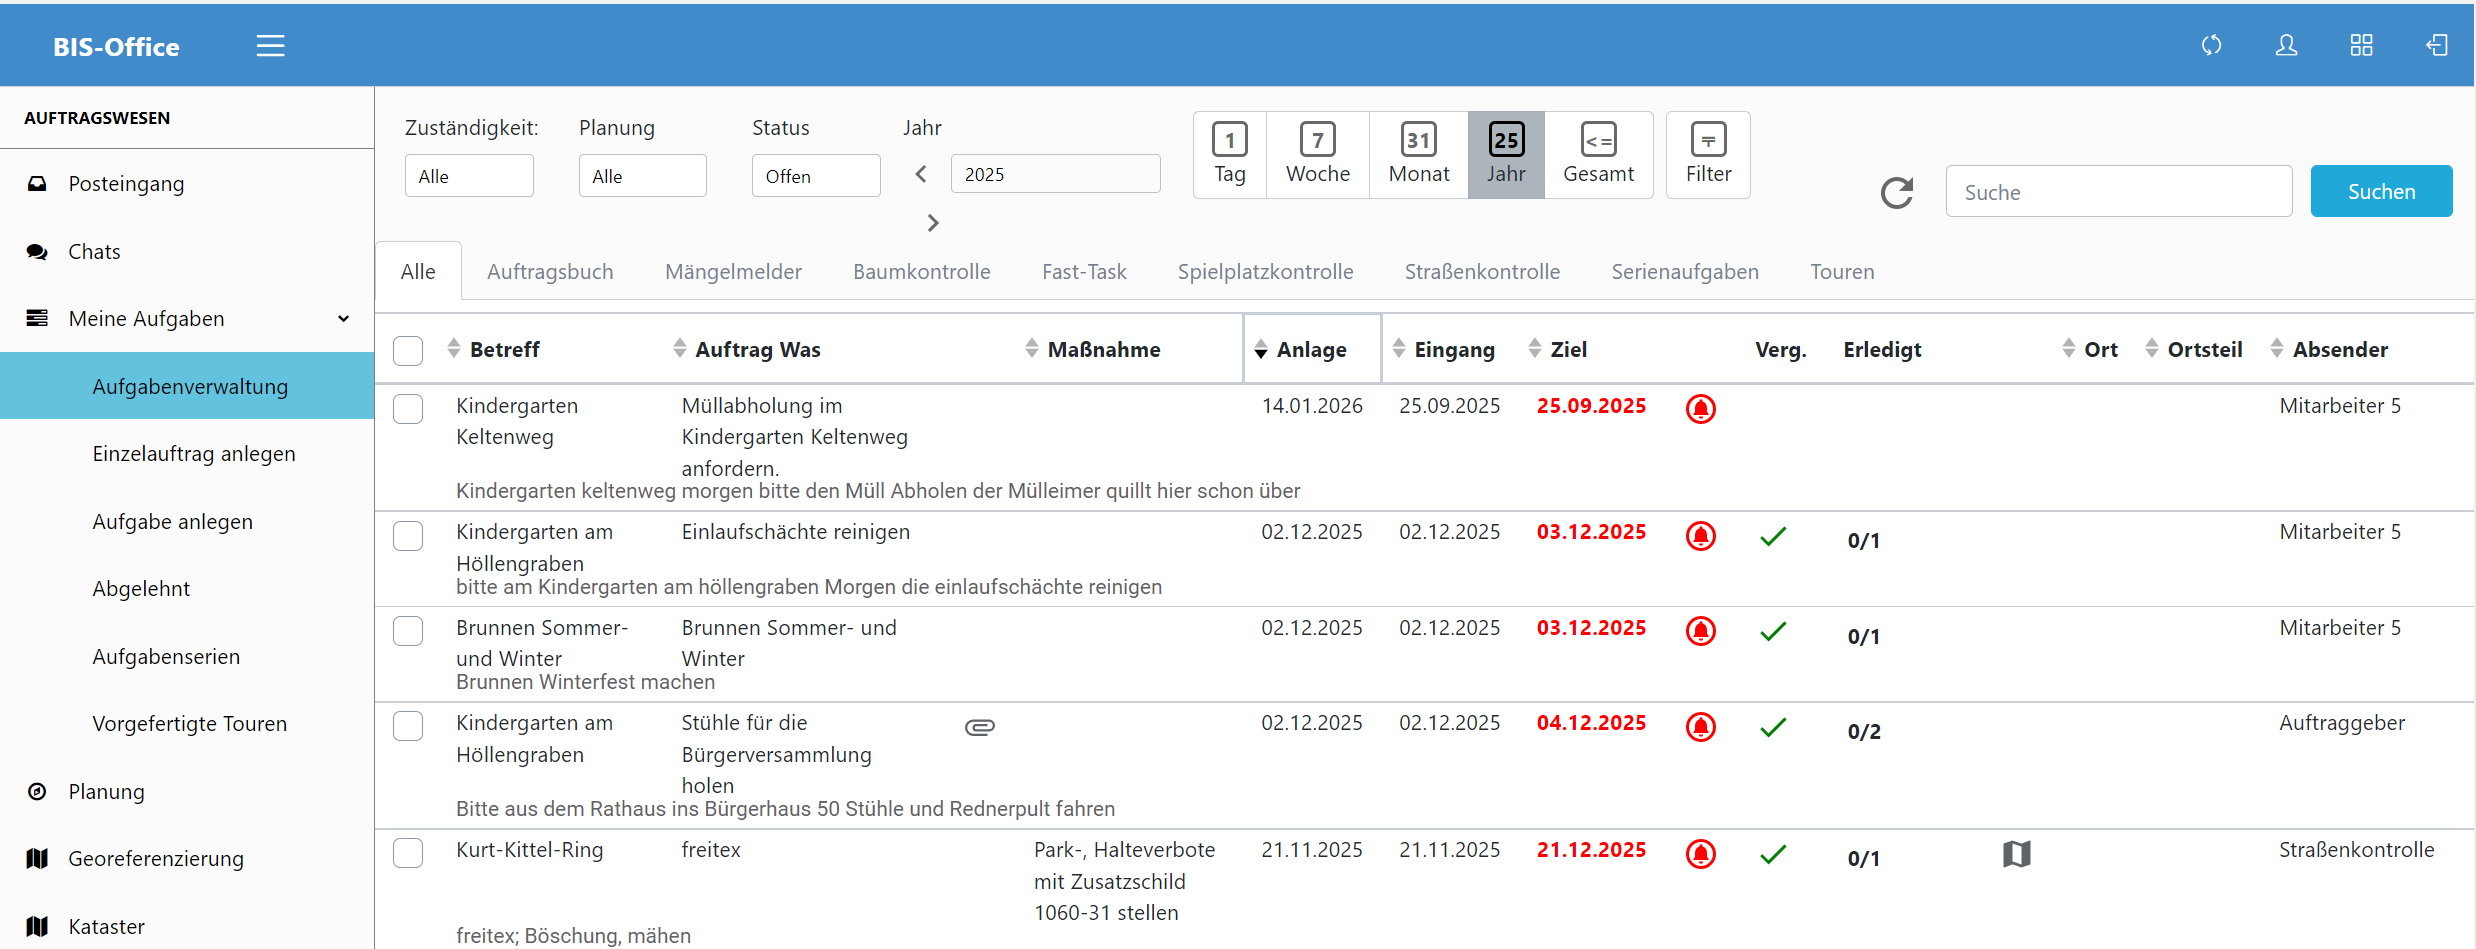Expand the Meine Aufgaben chevron
The height and width of the screenshot is (949, 2476).
tap(344, 319)
